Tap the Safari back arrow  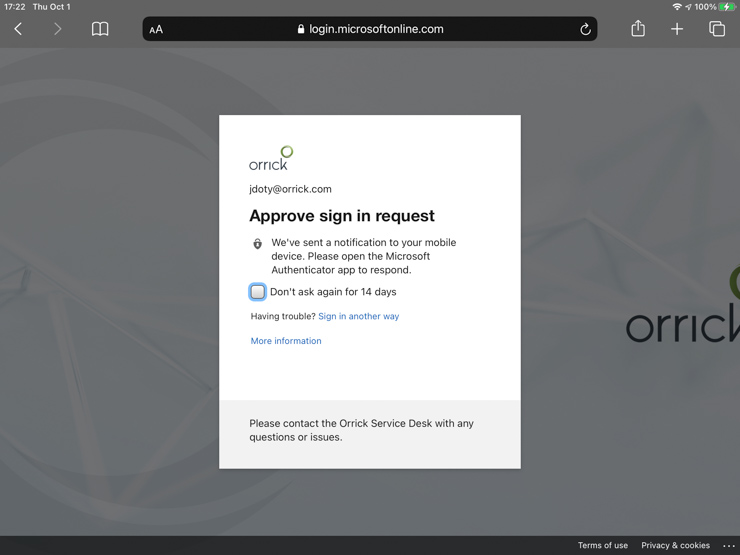click(18, 29)
